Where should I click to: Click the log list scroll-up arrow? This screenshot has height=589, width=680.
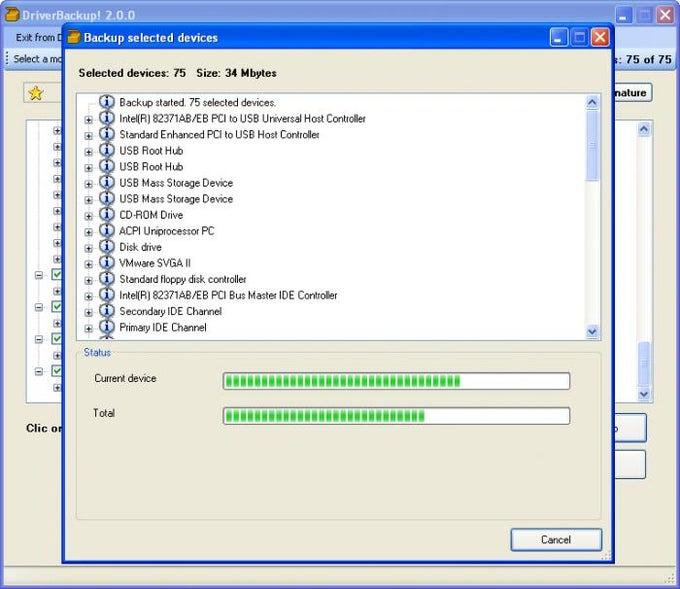[592, 102]
